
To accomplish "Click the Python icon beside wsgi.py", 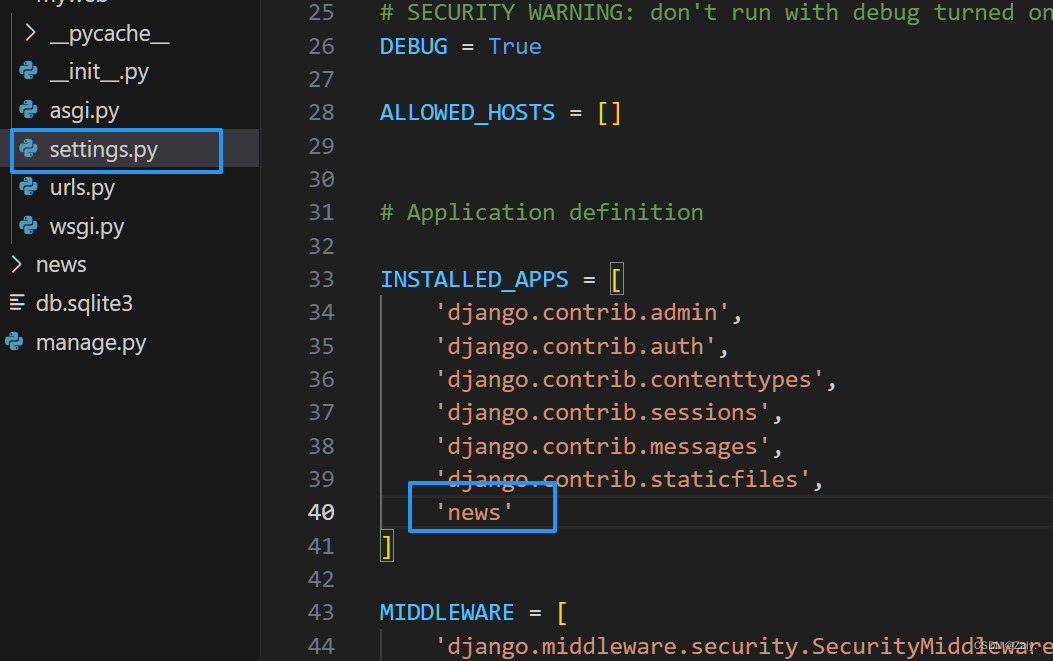I will pyautogui.click(x=28, y=226).
